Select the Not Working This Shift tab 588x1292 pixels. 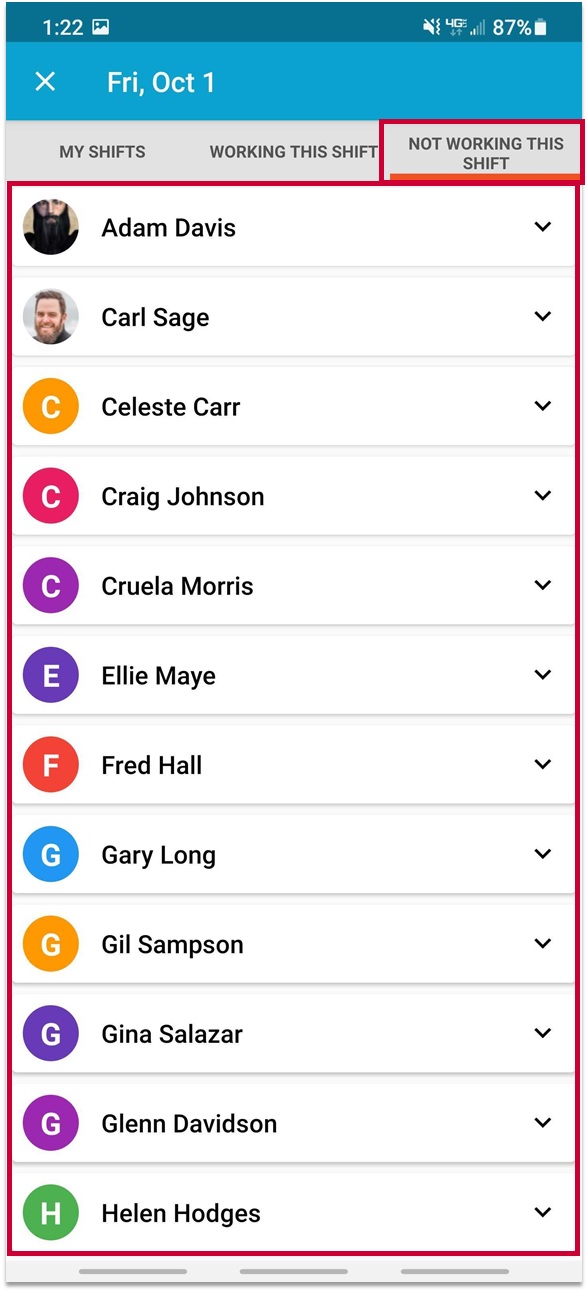486,153
